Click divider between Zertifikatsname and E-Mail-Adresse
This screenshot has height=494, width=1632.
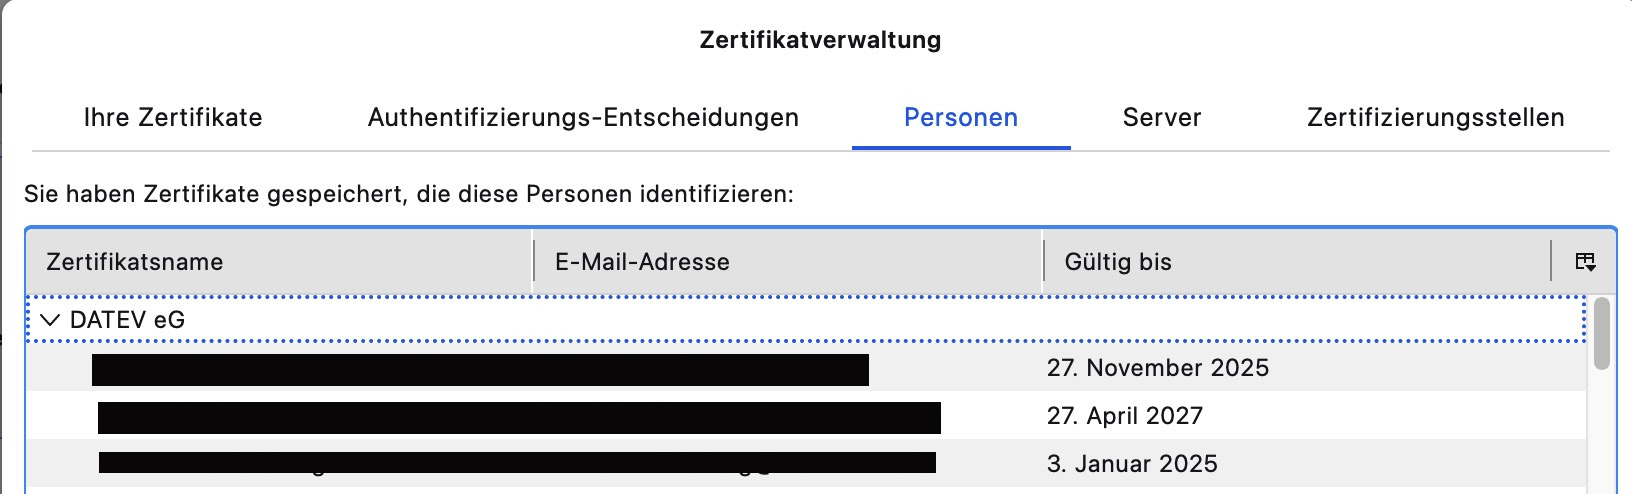[533, 262]
